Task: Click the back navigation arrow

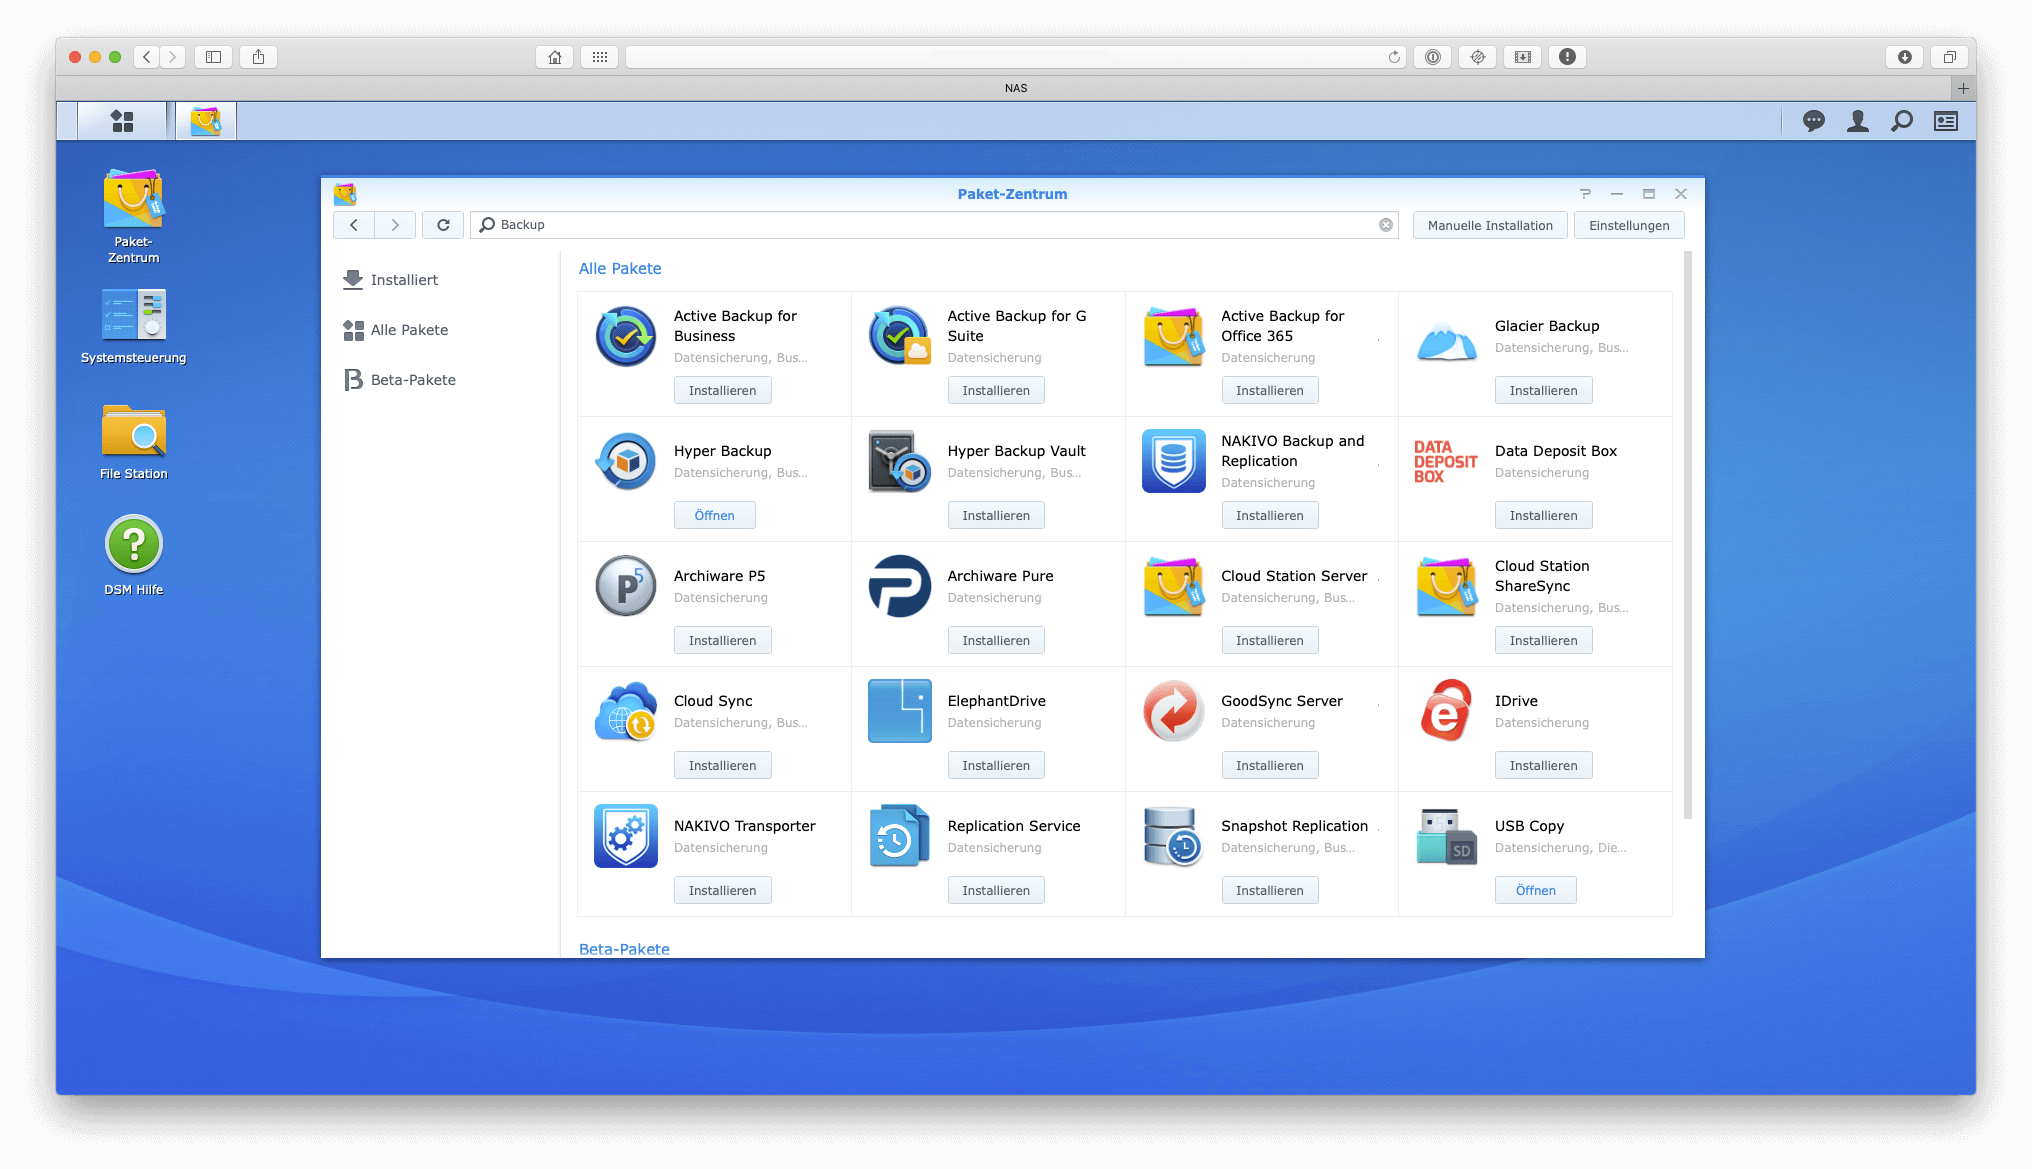Action: 354,223
